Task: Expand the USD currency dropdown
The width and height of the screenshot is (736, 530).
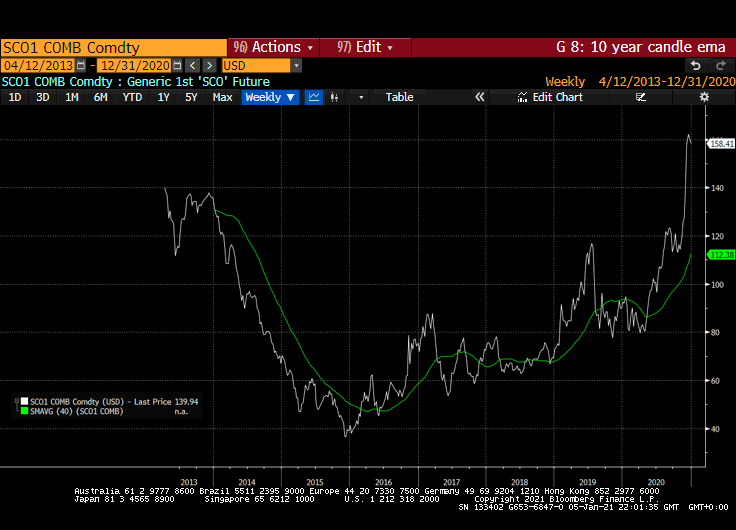Action: [296, 65]
